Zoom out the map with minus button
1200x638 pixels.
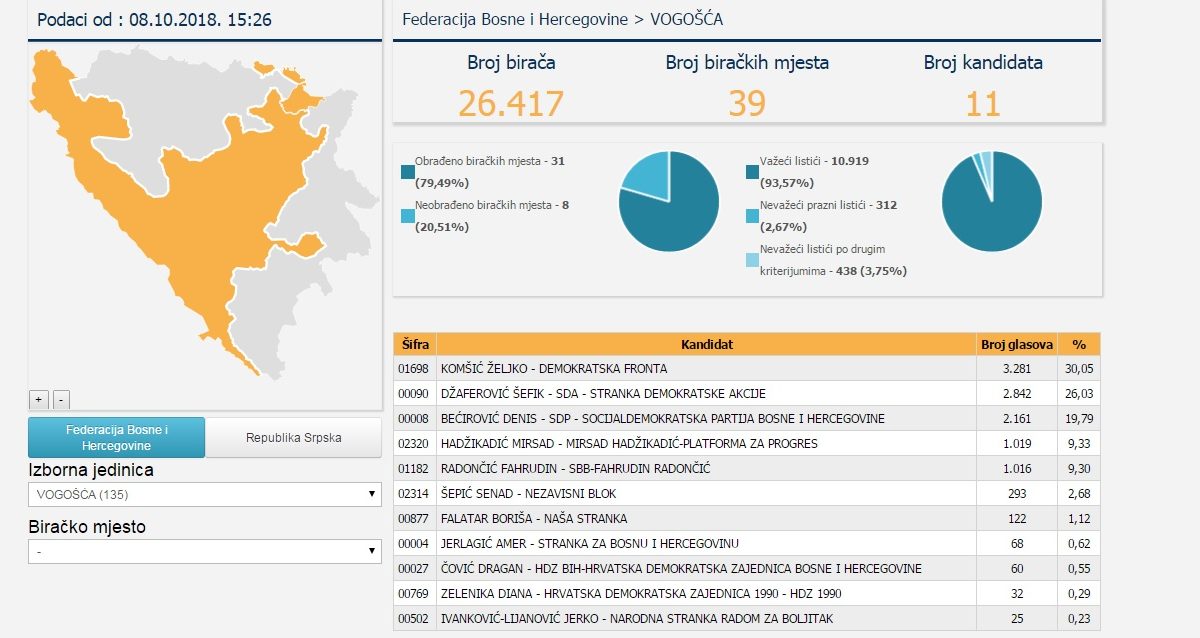click(61, 399)
